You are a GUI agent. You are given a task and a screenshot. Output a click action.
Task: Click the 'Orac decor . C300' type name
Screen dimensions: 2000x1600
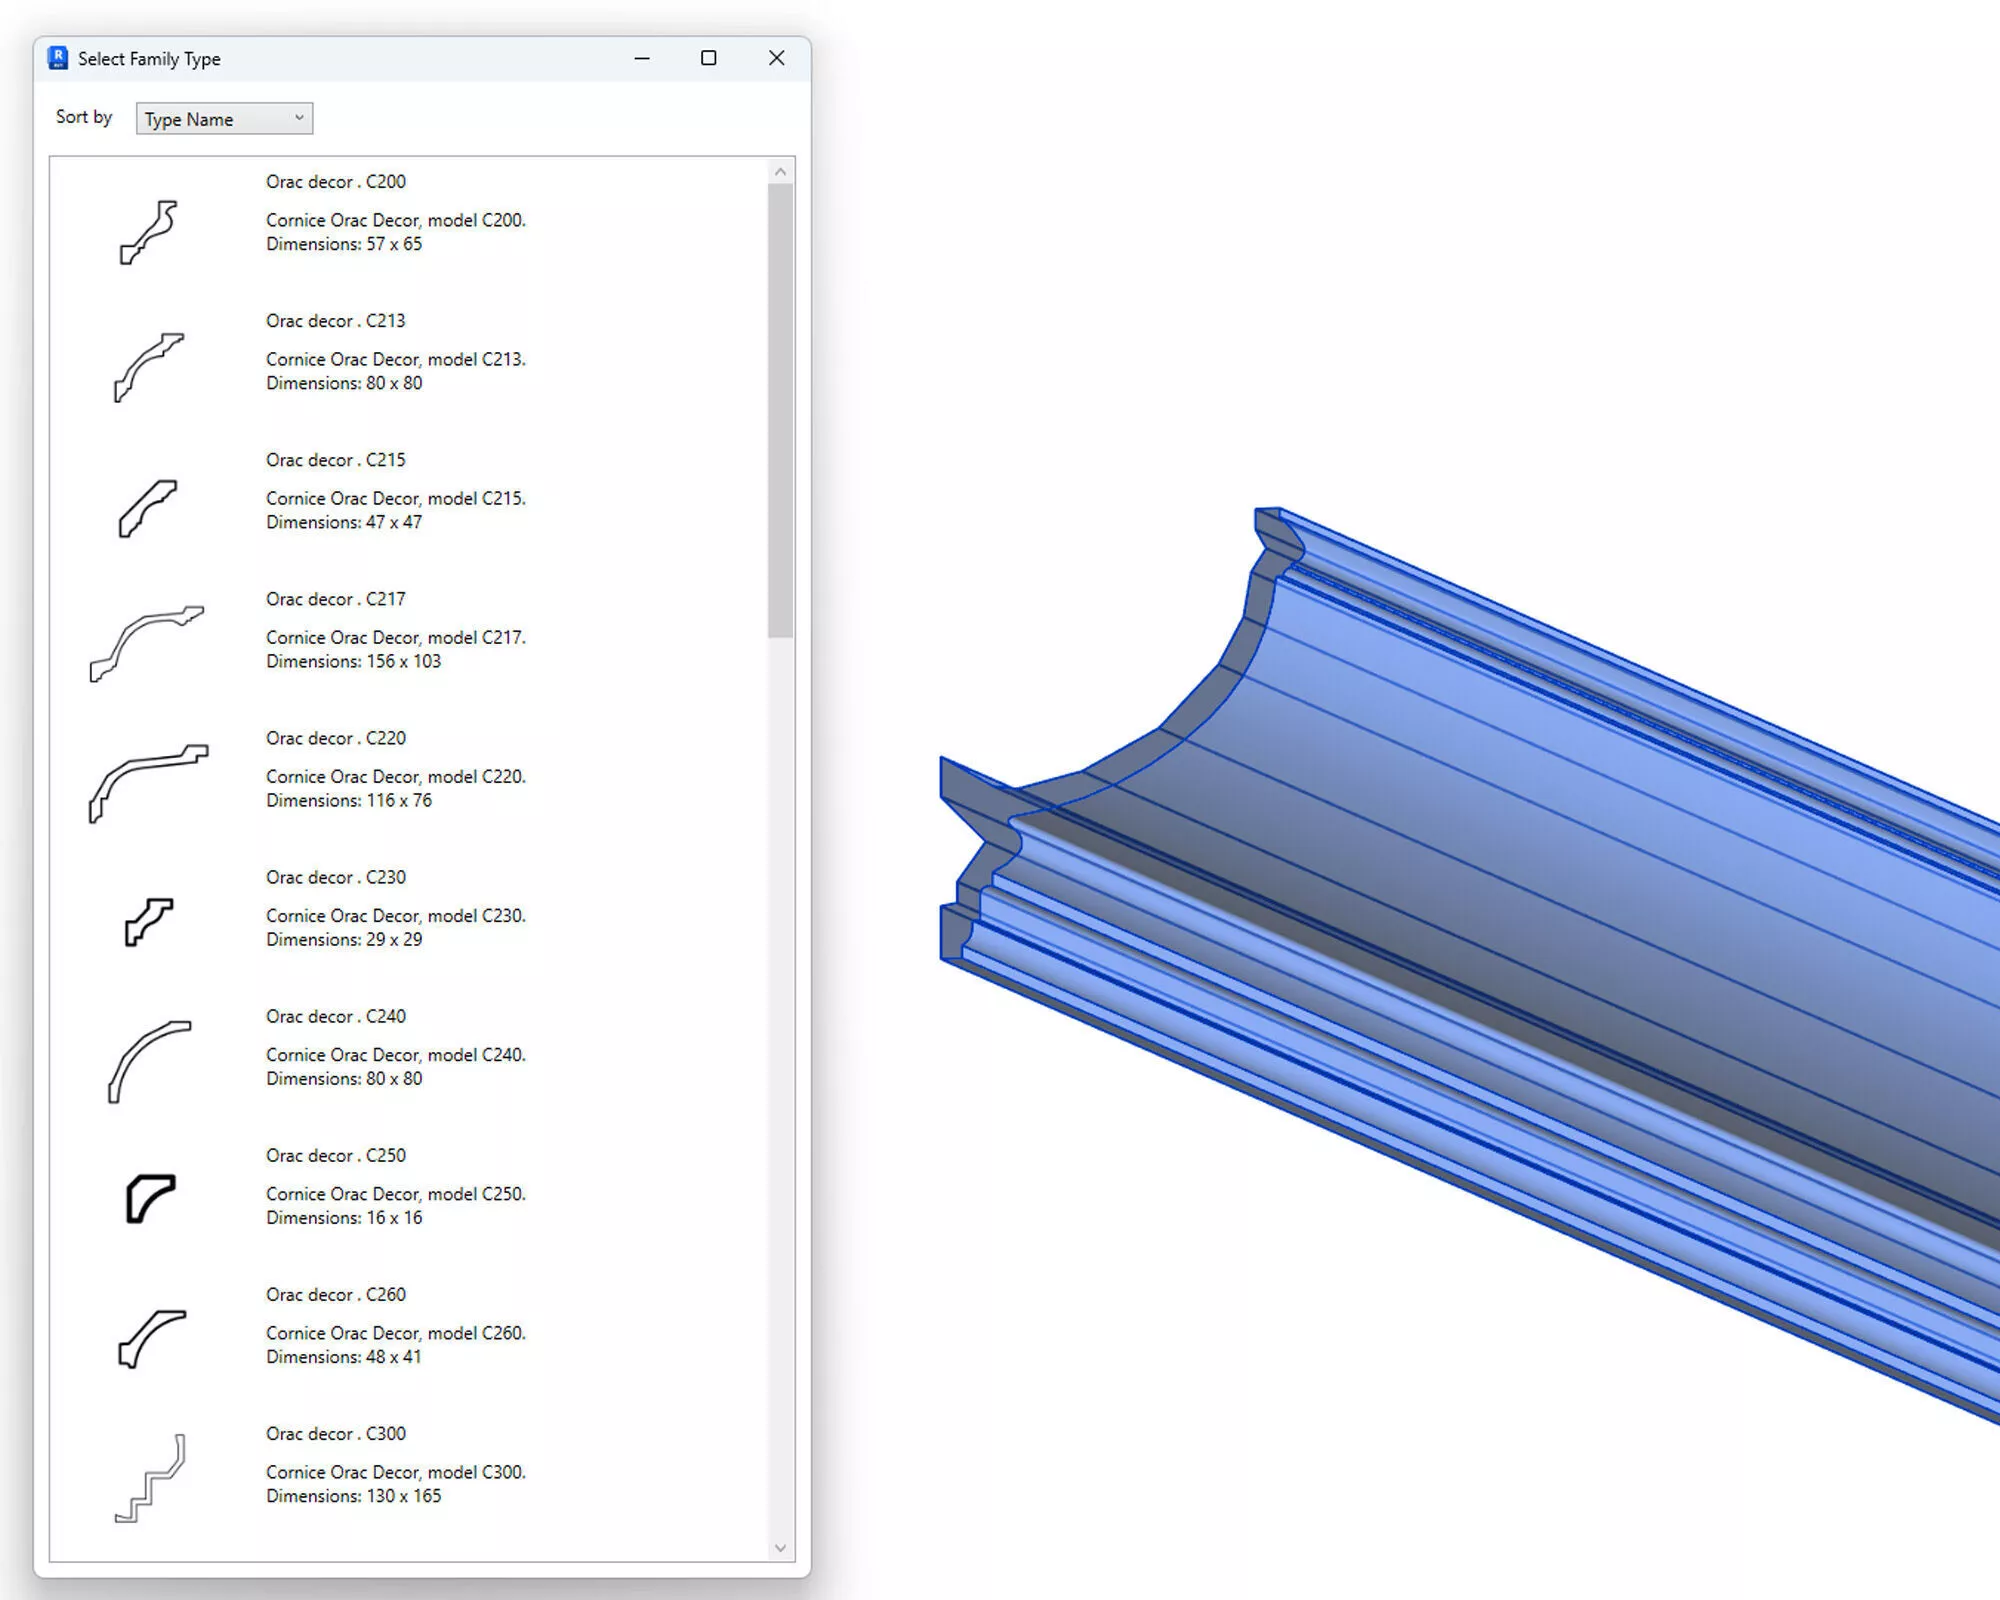[x=336, y=1433]
